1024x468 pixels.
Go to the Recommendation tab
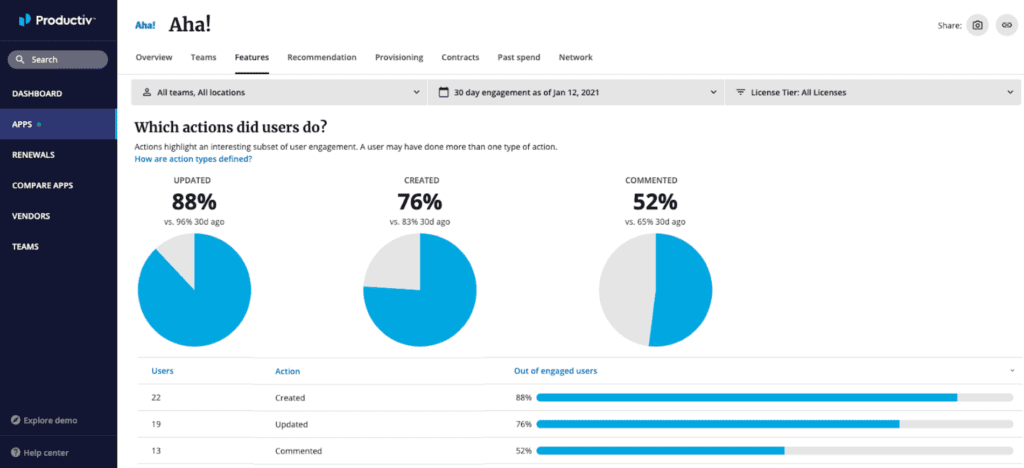322,57
